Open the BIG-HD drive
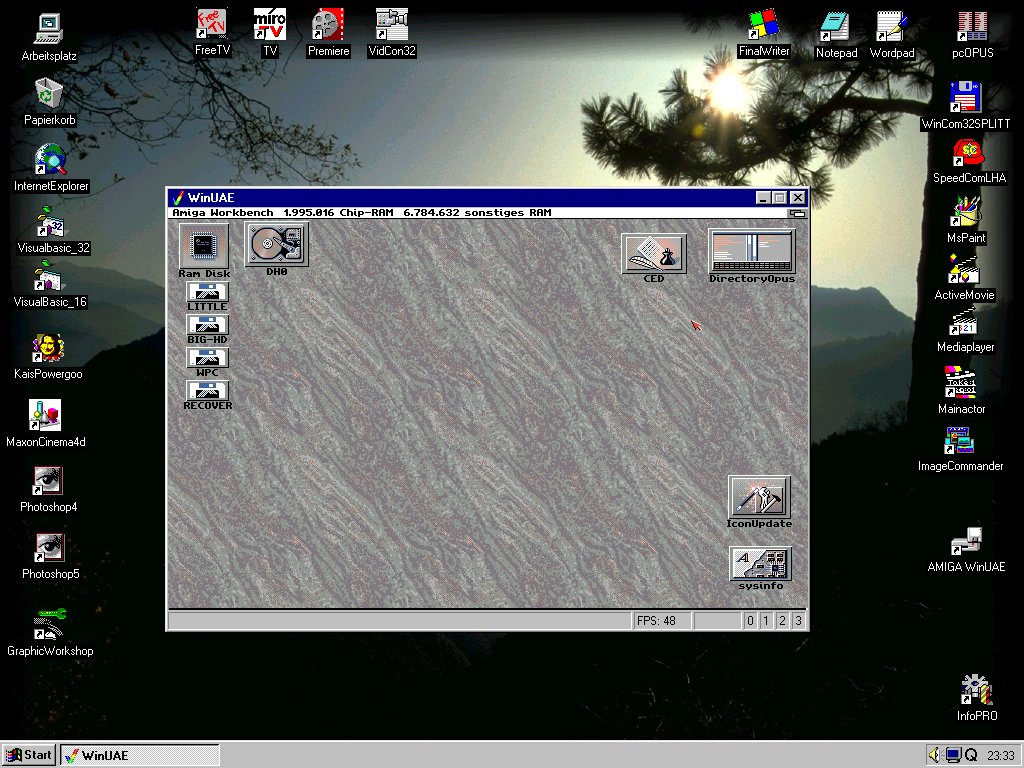The height and width of the screenshot is (768, 1024). [207, 325]
